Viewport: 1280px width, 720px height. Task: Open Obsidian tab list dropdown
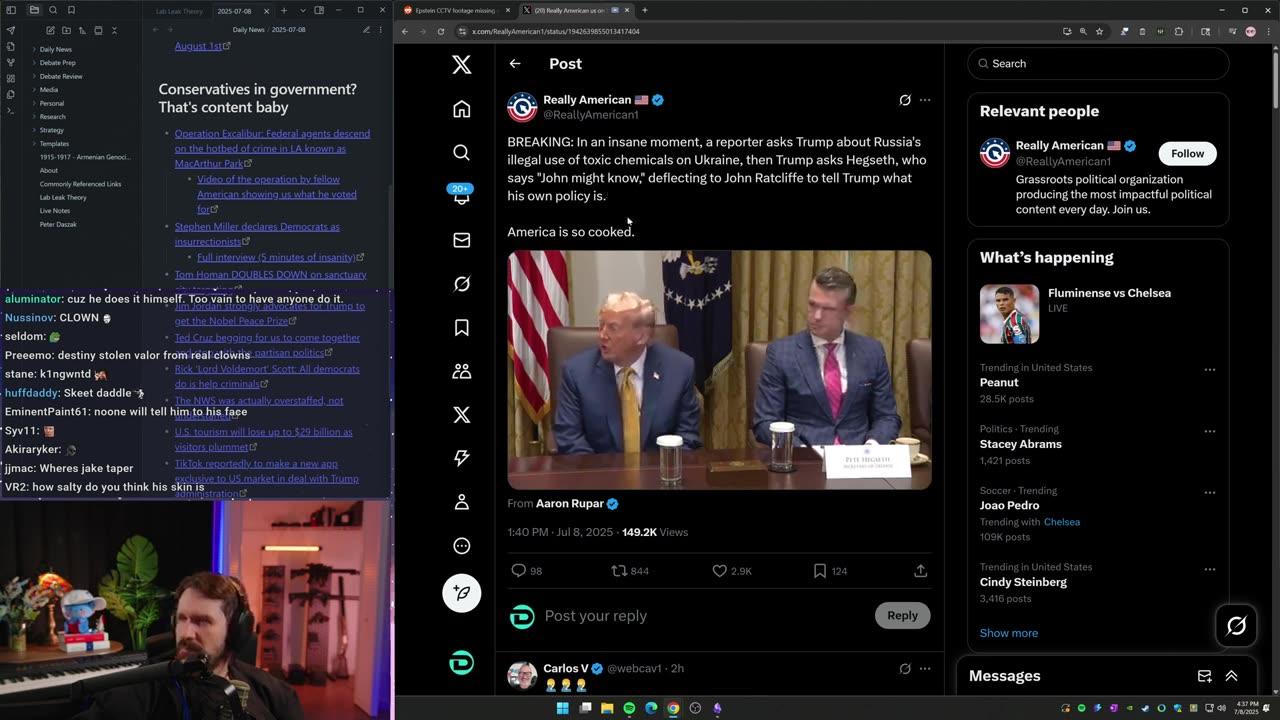click(302, 10)
